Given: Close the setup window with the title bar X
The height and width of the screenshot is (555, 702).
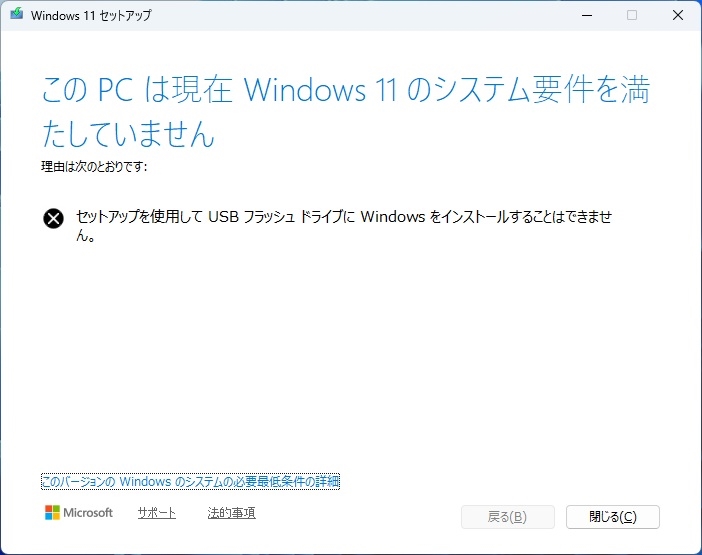Looking at the screenshot, I should (x=678, y=15).
